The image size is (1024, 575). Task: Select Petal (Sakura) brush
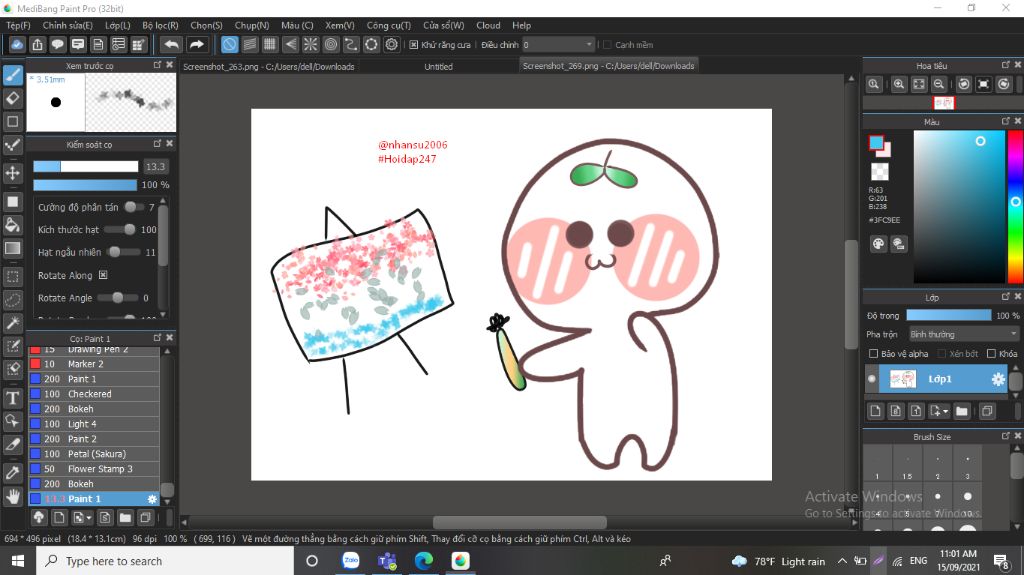pos(94,454)
